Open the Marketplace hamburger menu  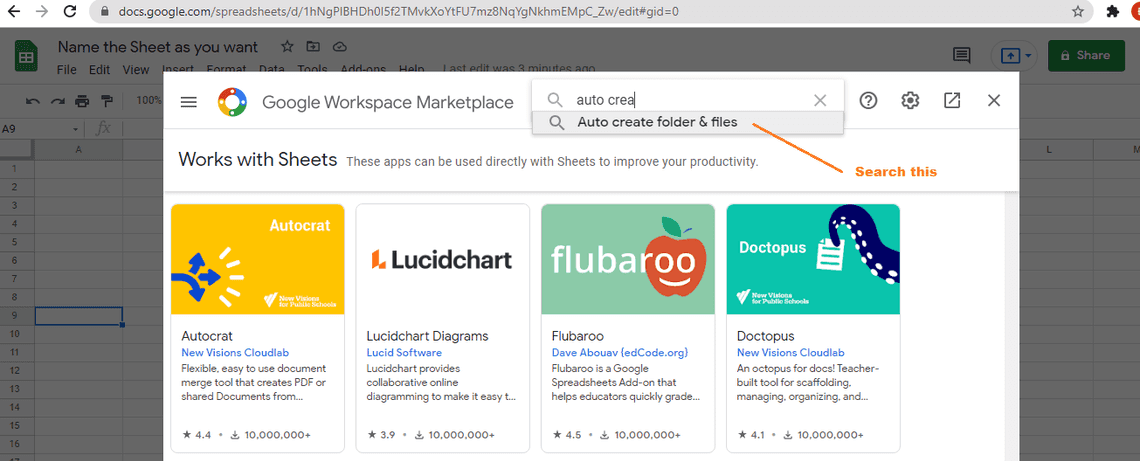(189, 102)
